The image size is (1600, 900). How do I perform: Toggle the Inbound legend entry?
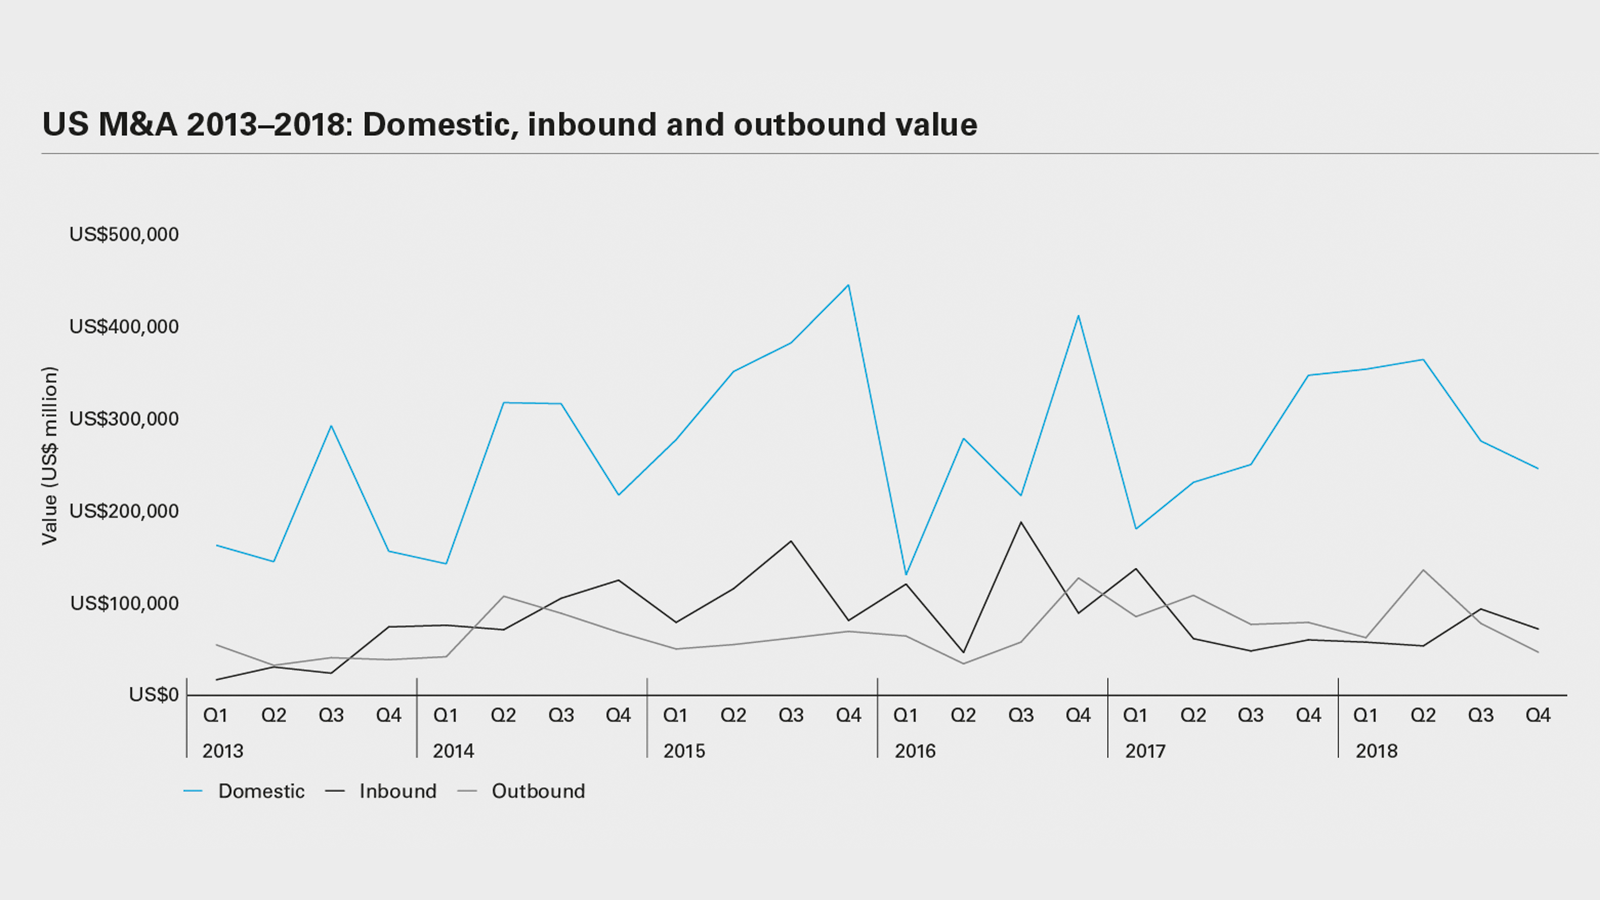[x=397, y=791]
